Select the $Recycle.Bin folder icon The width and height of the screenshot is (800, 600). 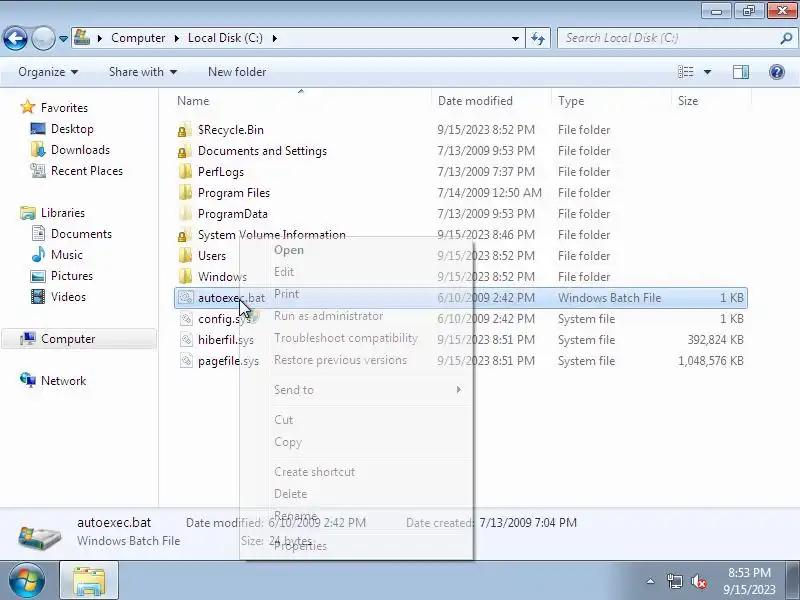point(185,130)
